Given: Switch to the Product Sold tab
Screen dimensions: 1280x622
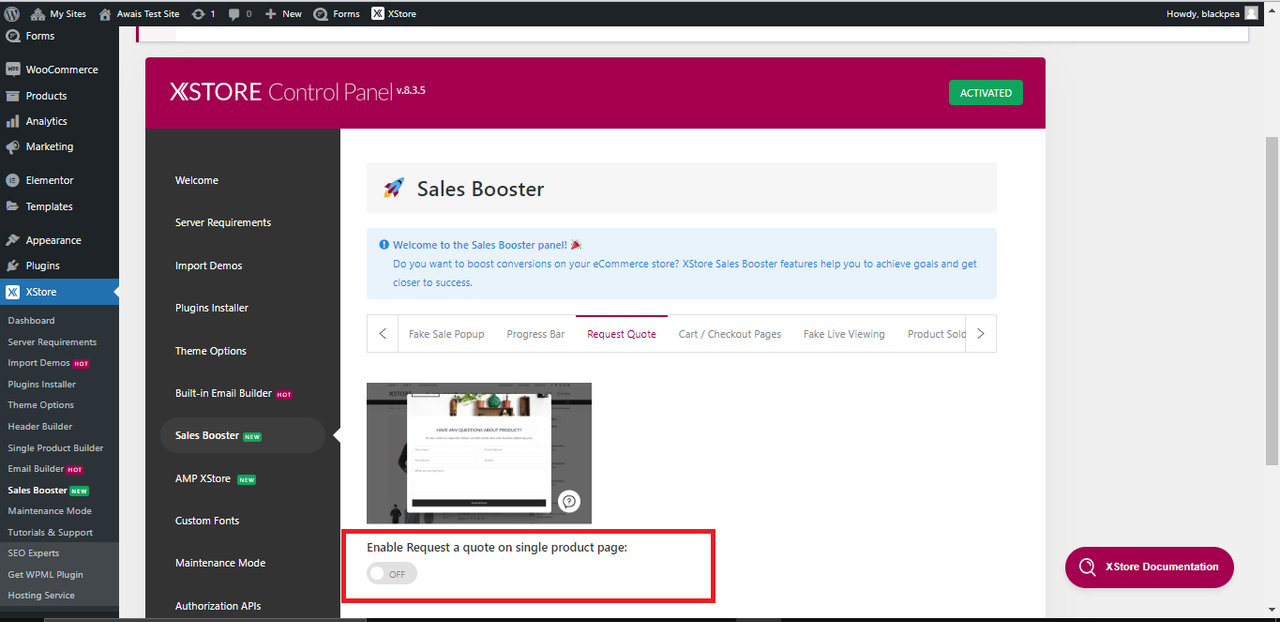Looking at the screenshot, I should pos(936,334).
